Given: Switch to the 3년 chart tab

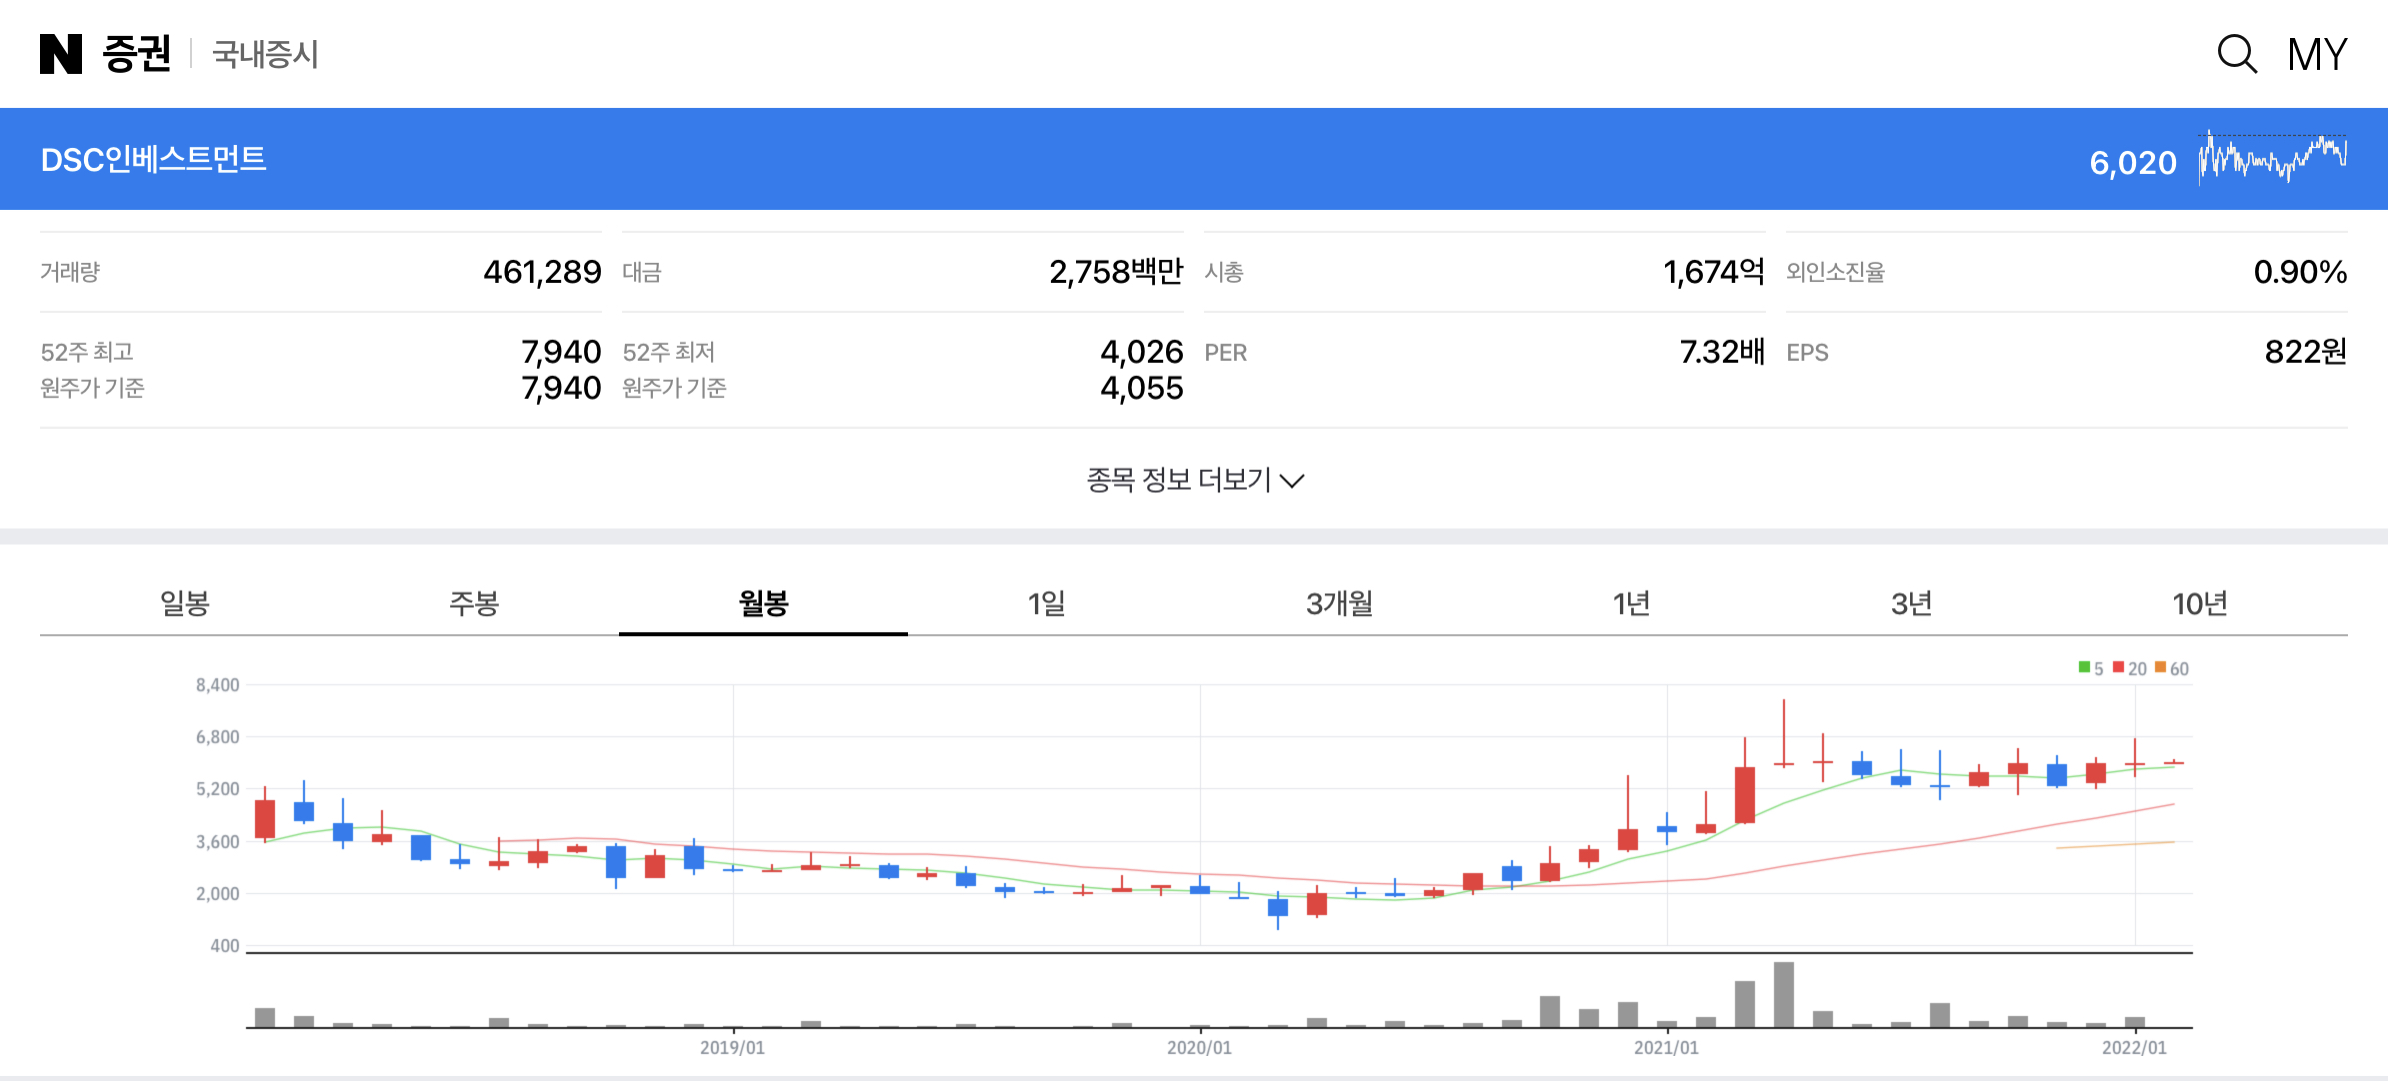Looking at the screenshot, I should (1911, 603).
